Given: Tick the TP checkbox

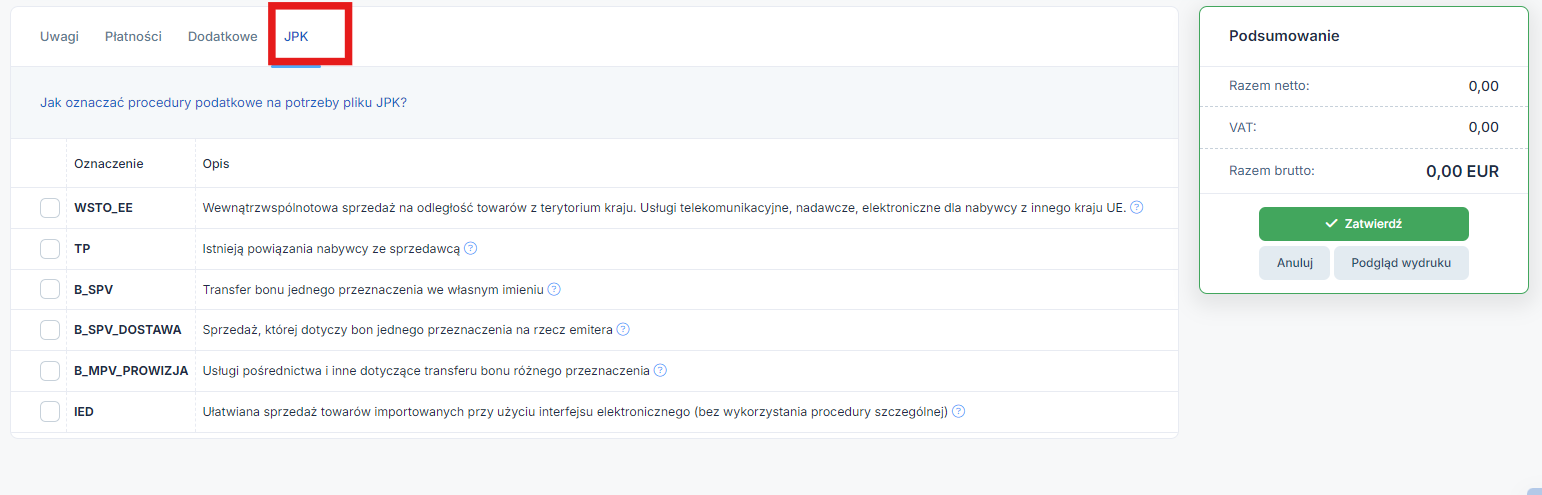Looking at the screenshot, I should pyautogui.click(x=50, y=249).
